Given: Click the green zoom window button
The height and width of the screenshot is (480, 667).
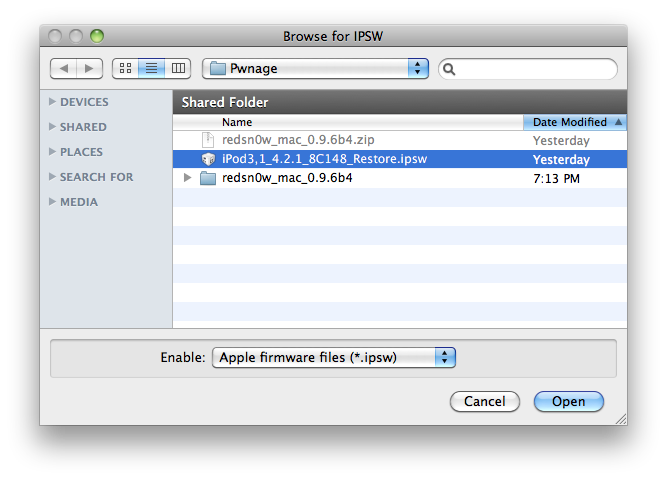Looking at the screenshot, I should [97, 36].
